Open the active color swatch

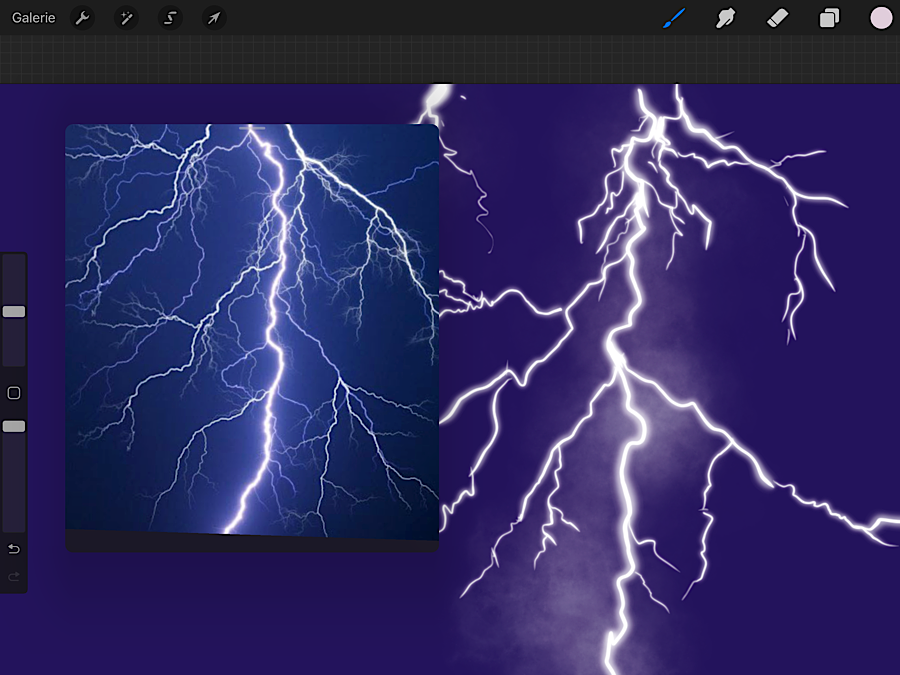tap(881, 18)
